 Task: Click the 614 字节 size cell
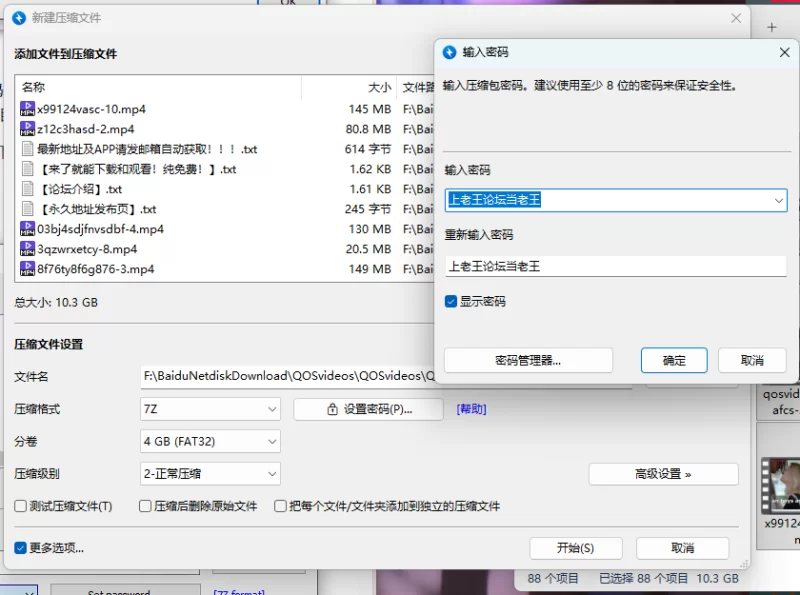click(368, 149)
